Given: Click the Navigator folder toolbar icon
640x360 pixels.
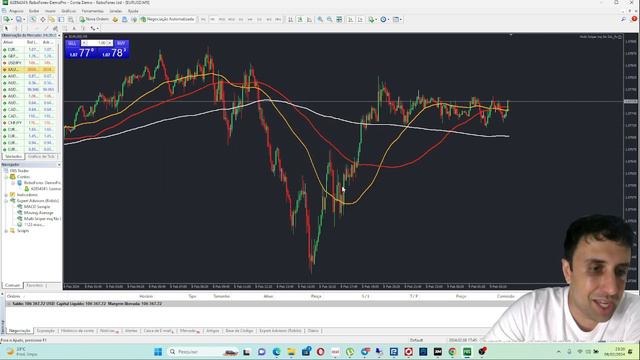Looking at the screenshot, I should [52, 19].
